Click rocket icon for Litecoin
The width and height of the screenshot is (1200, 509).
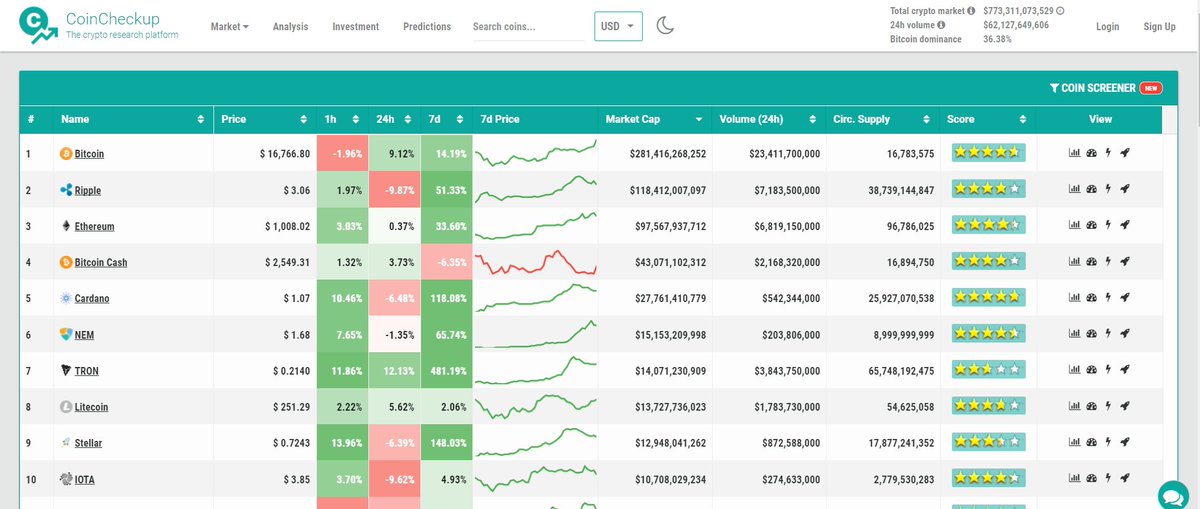point(1124,406)
